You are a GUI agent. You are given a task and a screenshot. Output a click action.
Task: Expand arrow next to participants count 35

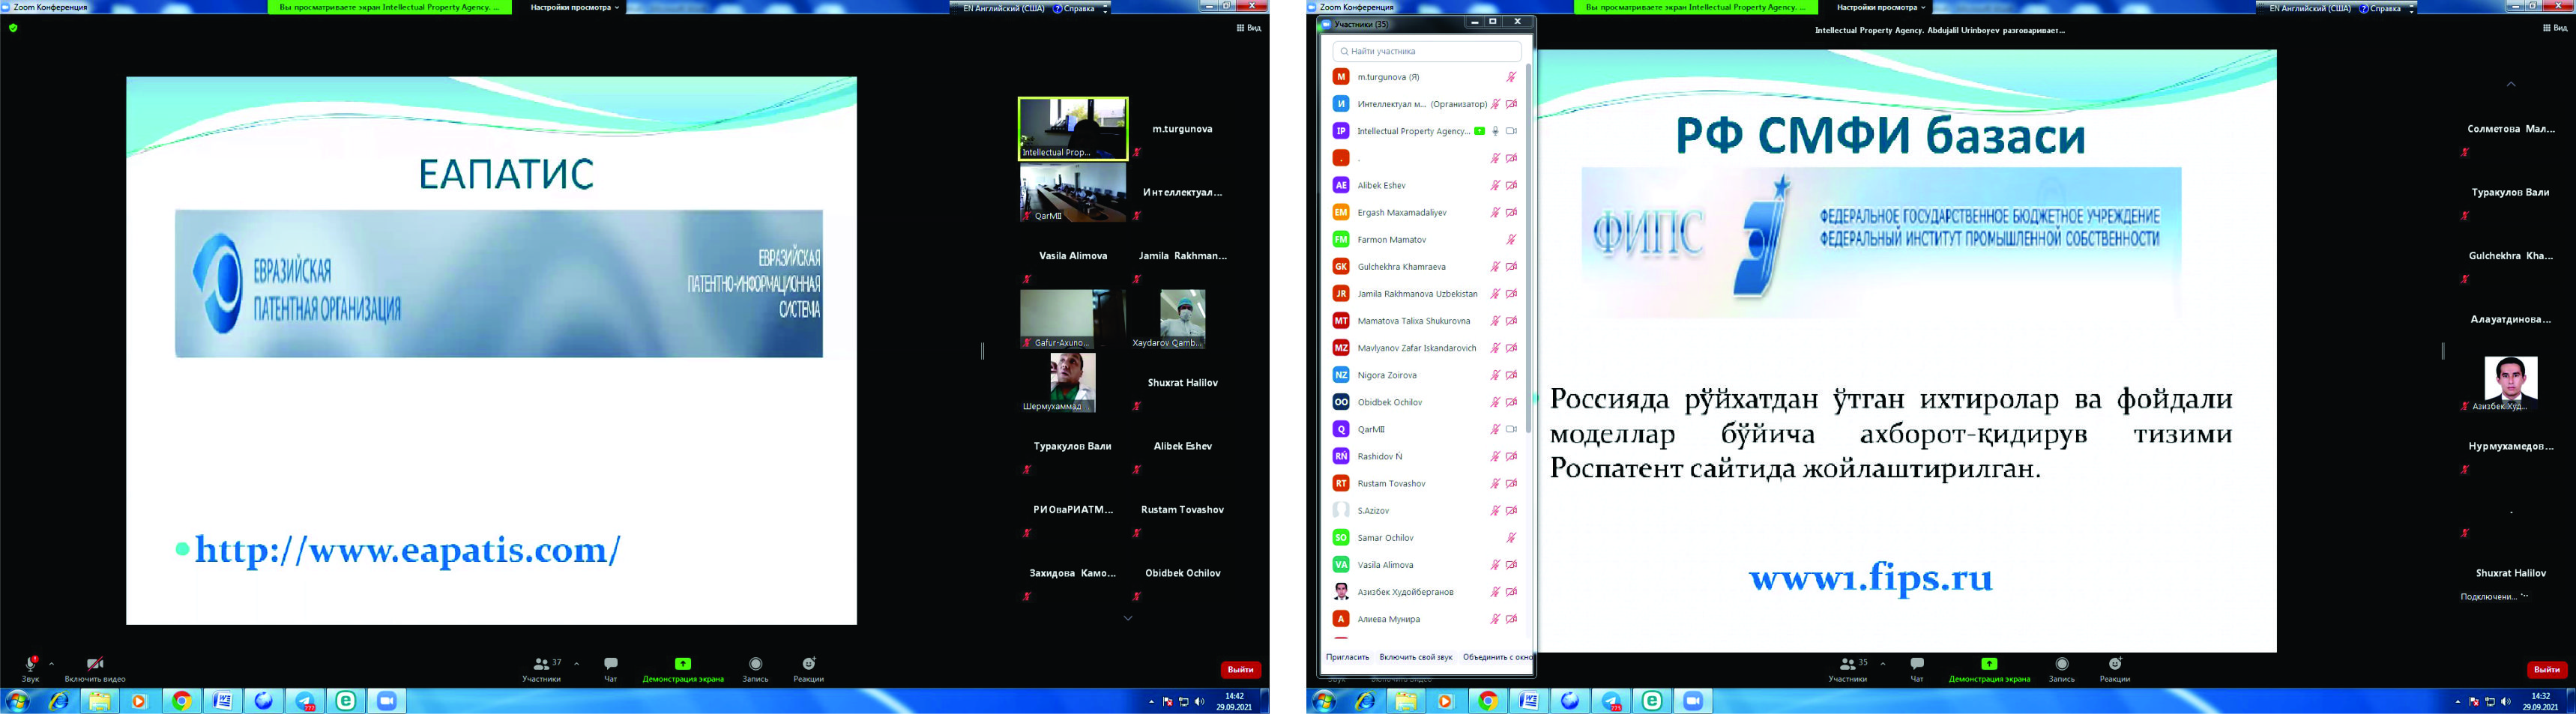(1883, 663)
